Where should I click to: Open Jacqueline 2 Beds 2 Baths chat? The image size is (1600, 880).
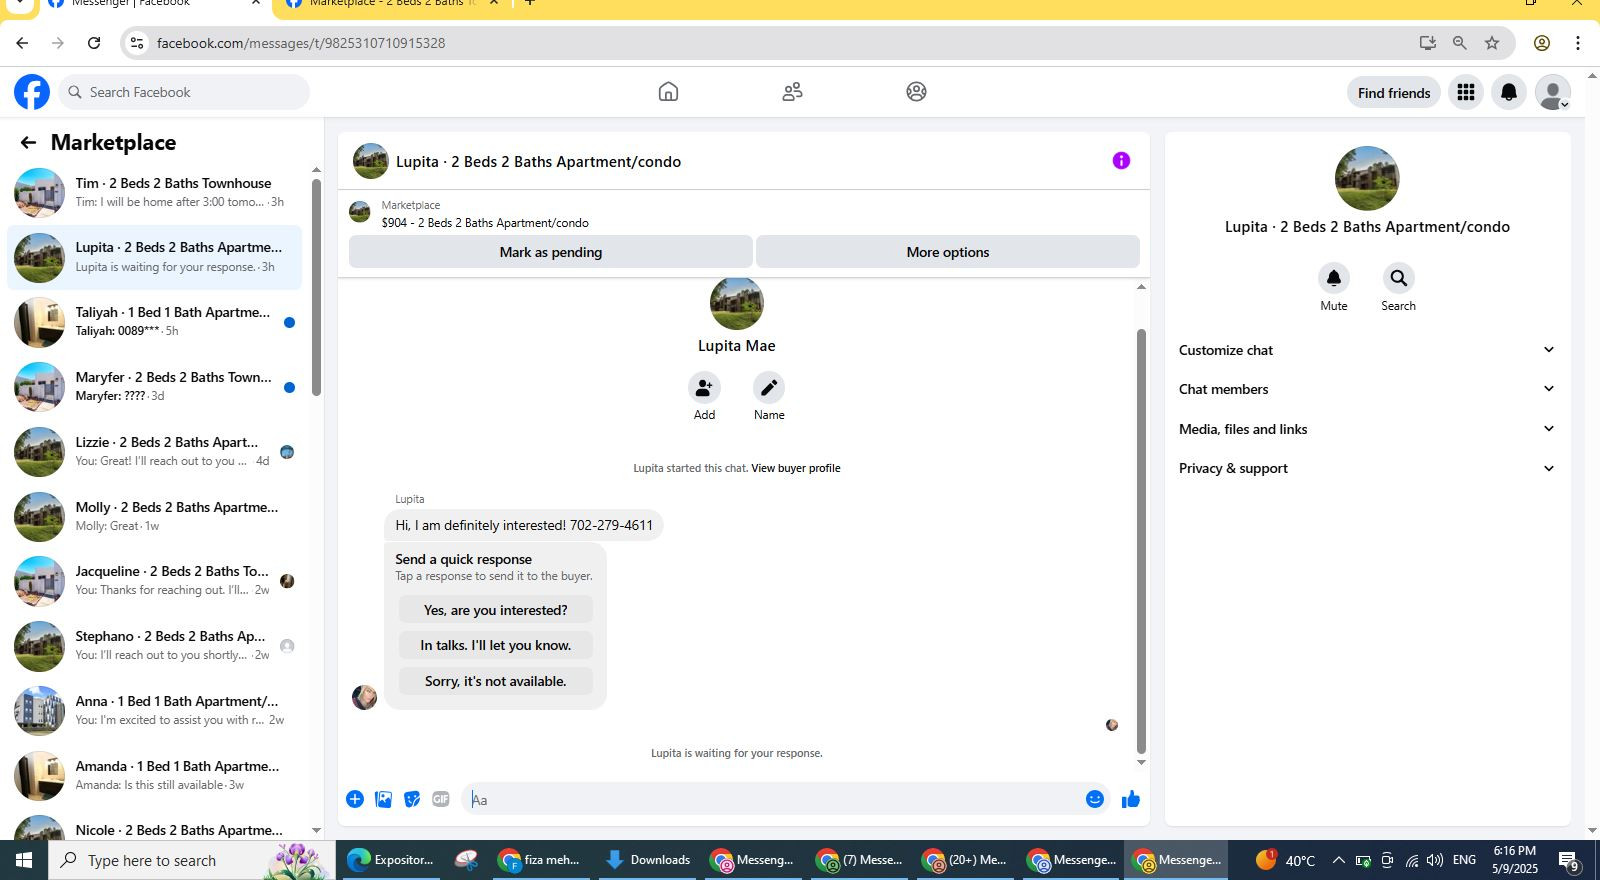click(x=155, y=580)
